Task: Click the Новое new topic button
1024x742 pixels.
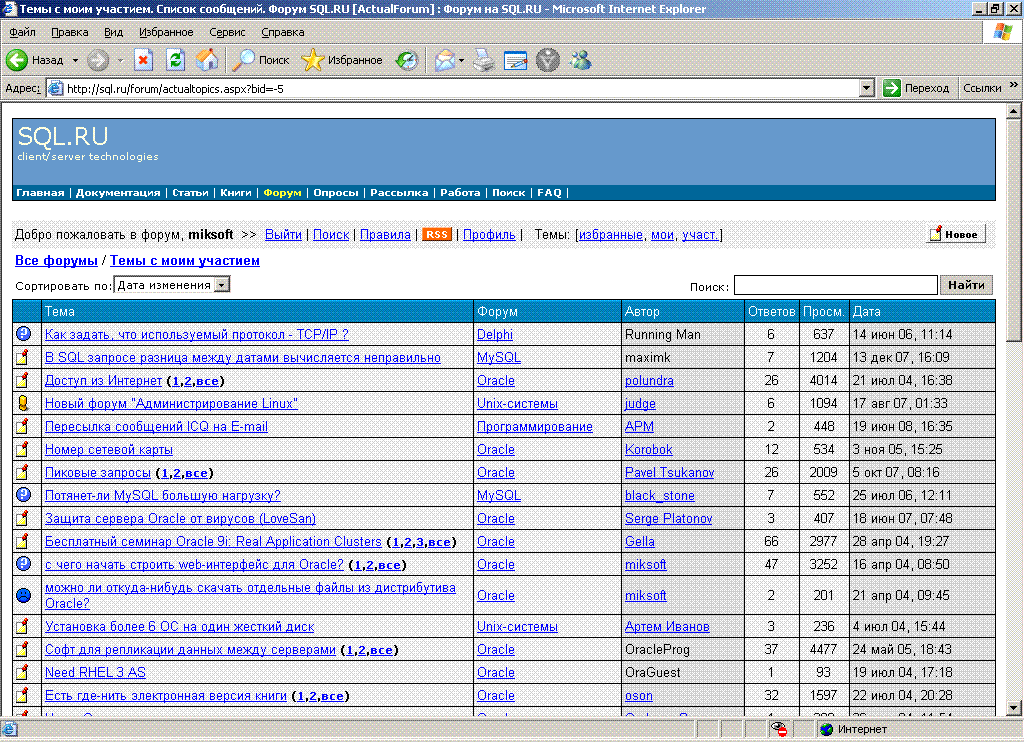Action: [955, 234]
